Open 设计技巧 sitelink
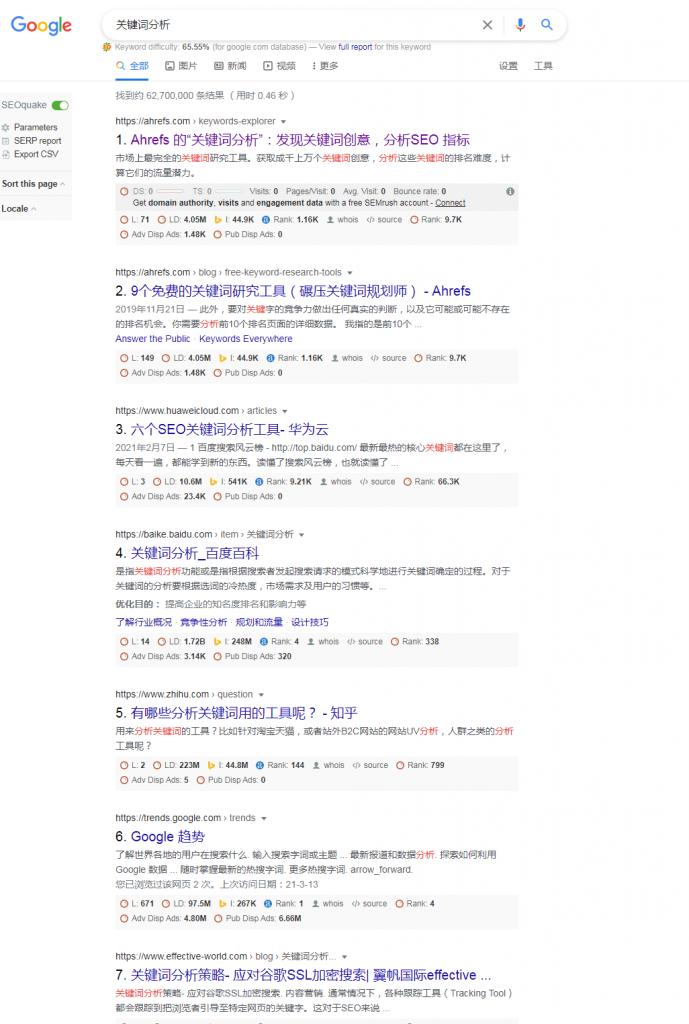This screenshot has height=1024, width=689. click(x=310, y=622)
